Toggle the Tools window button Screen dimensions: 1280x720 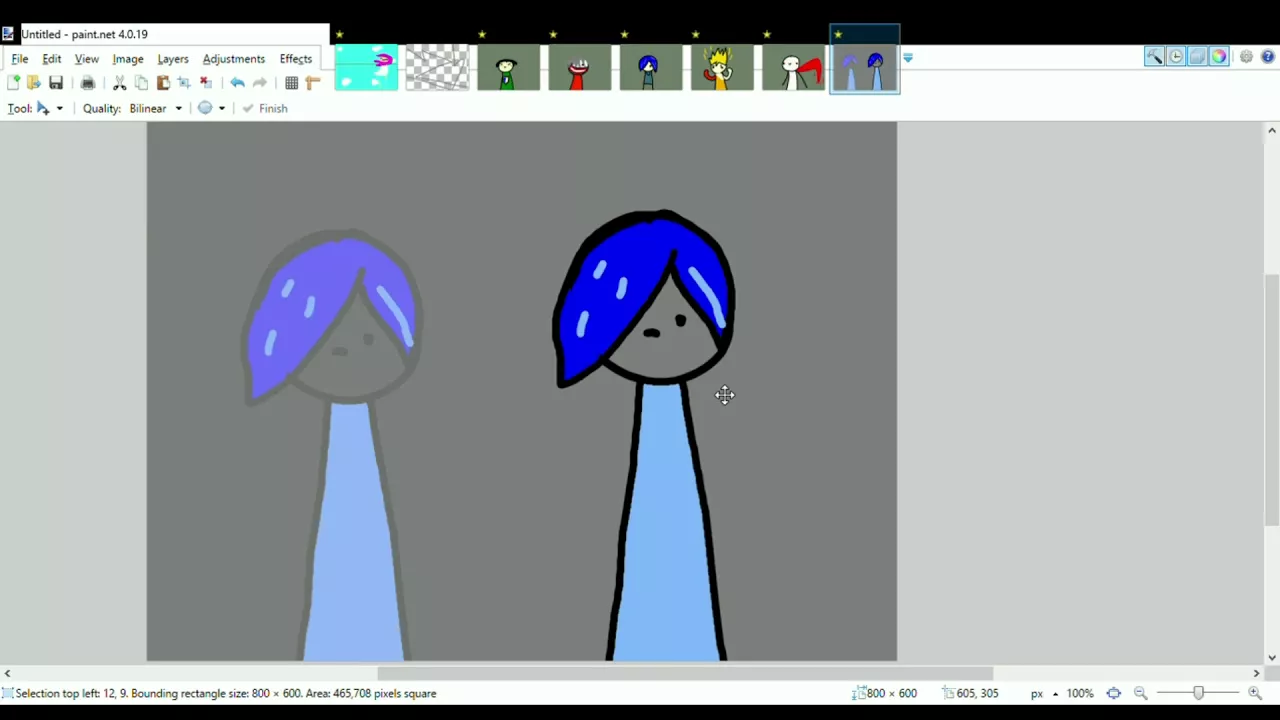(1154, 57)
